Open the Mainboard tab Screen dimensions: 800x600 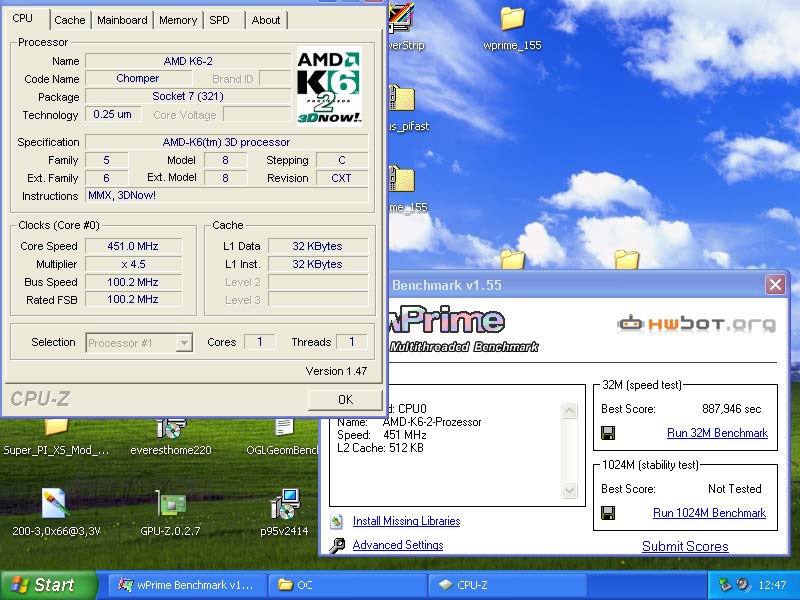click(x=122, y=20)
